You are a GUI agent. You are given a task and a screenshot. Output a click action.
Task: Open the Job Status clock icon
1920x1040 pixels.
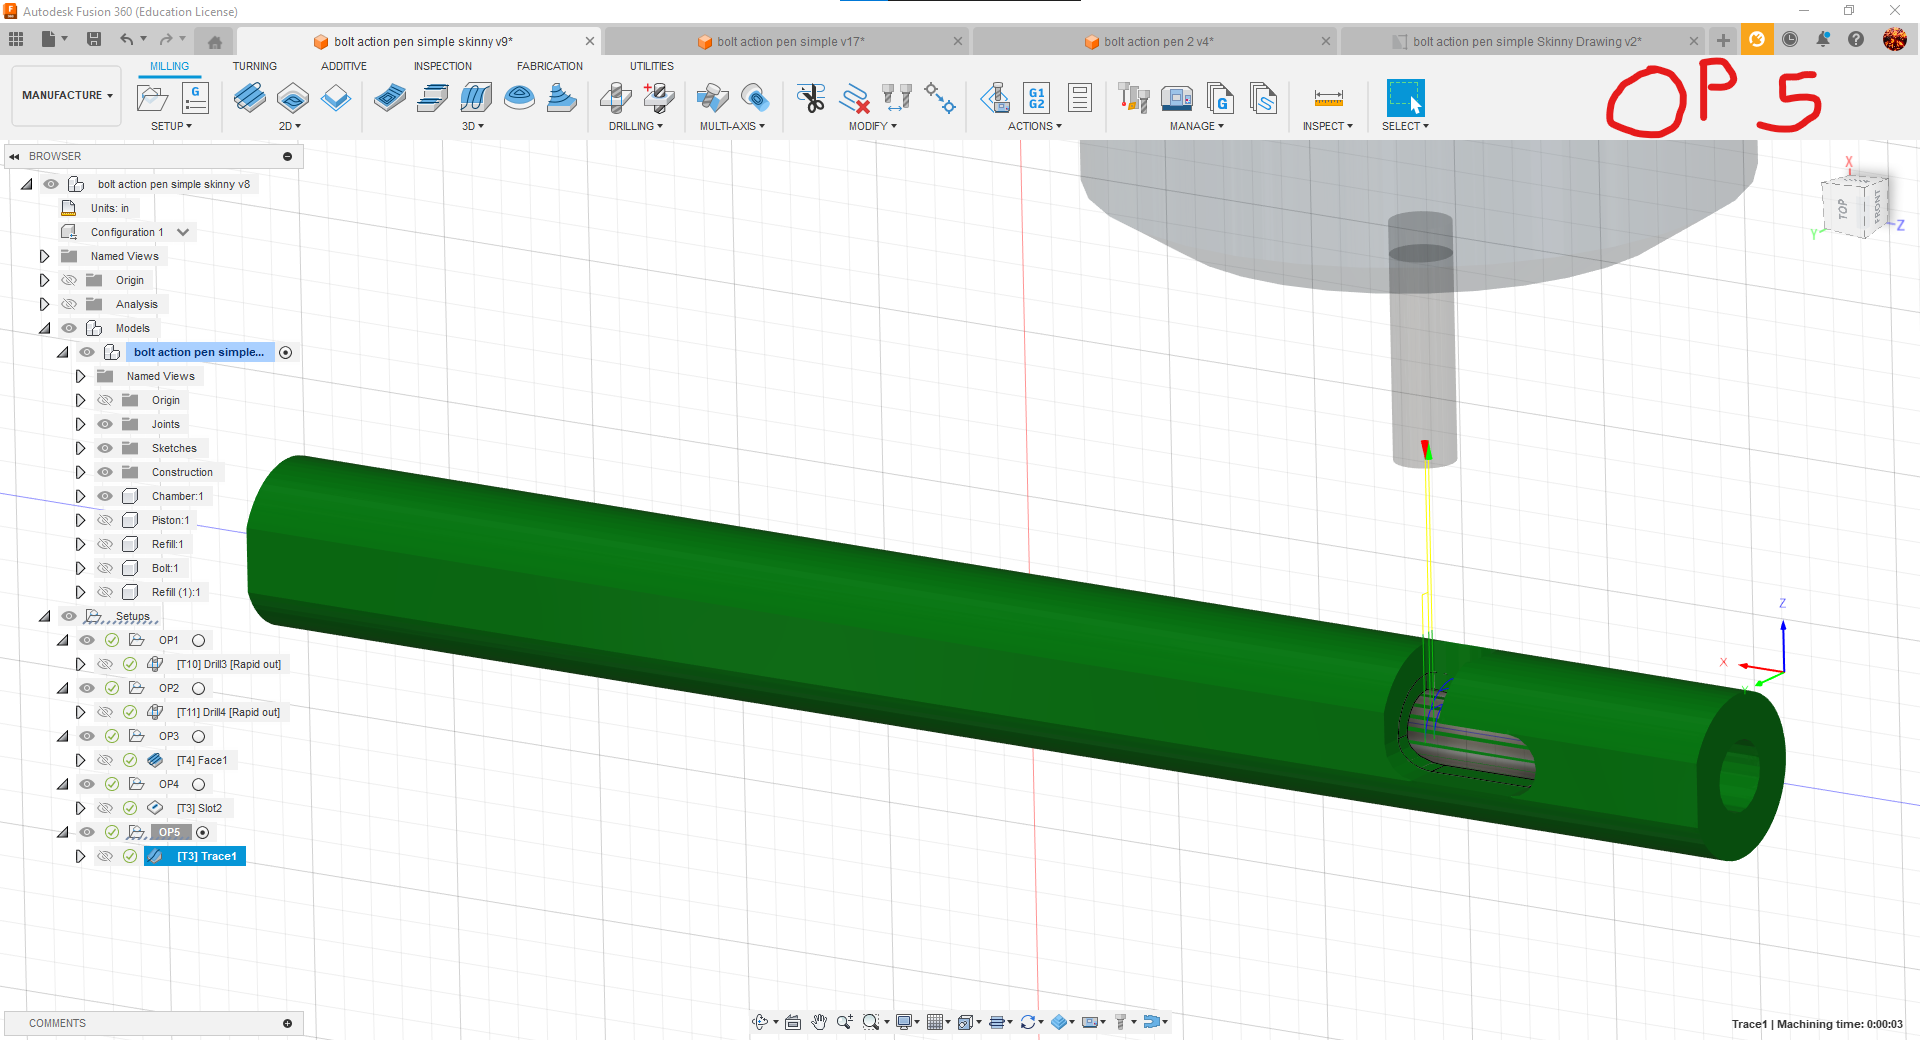tap(1790, 39)
